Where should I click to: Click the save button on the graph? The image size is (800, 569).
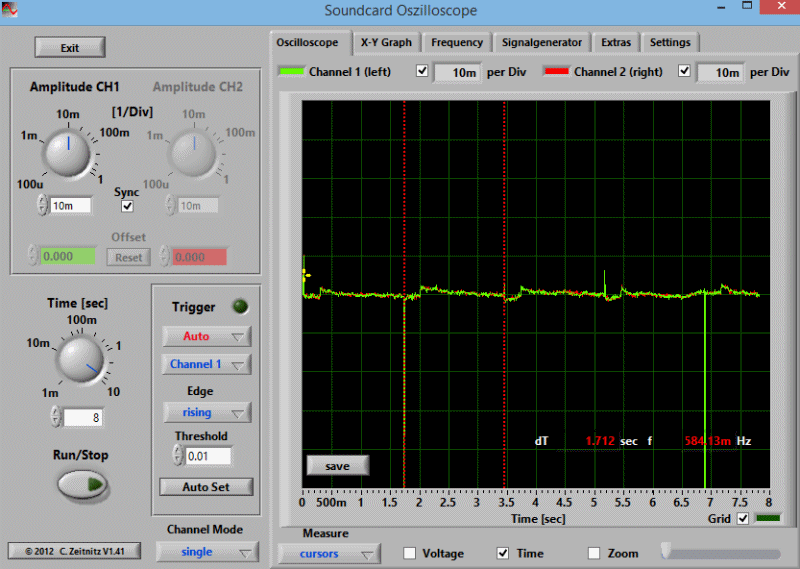click(337, 466)
